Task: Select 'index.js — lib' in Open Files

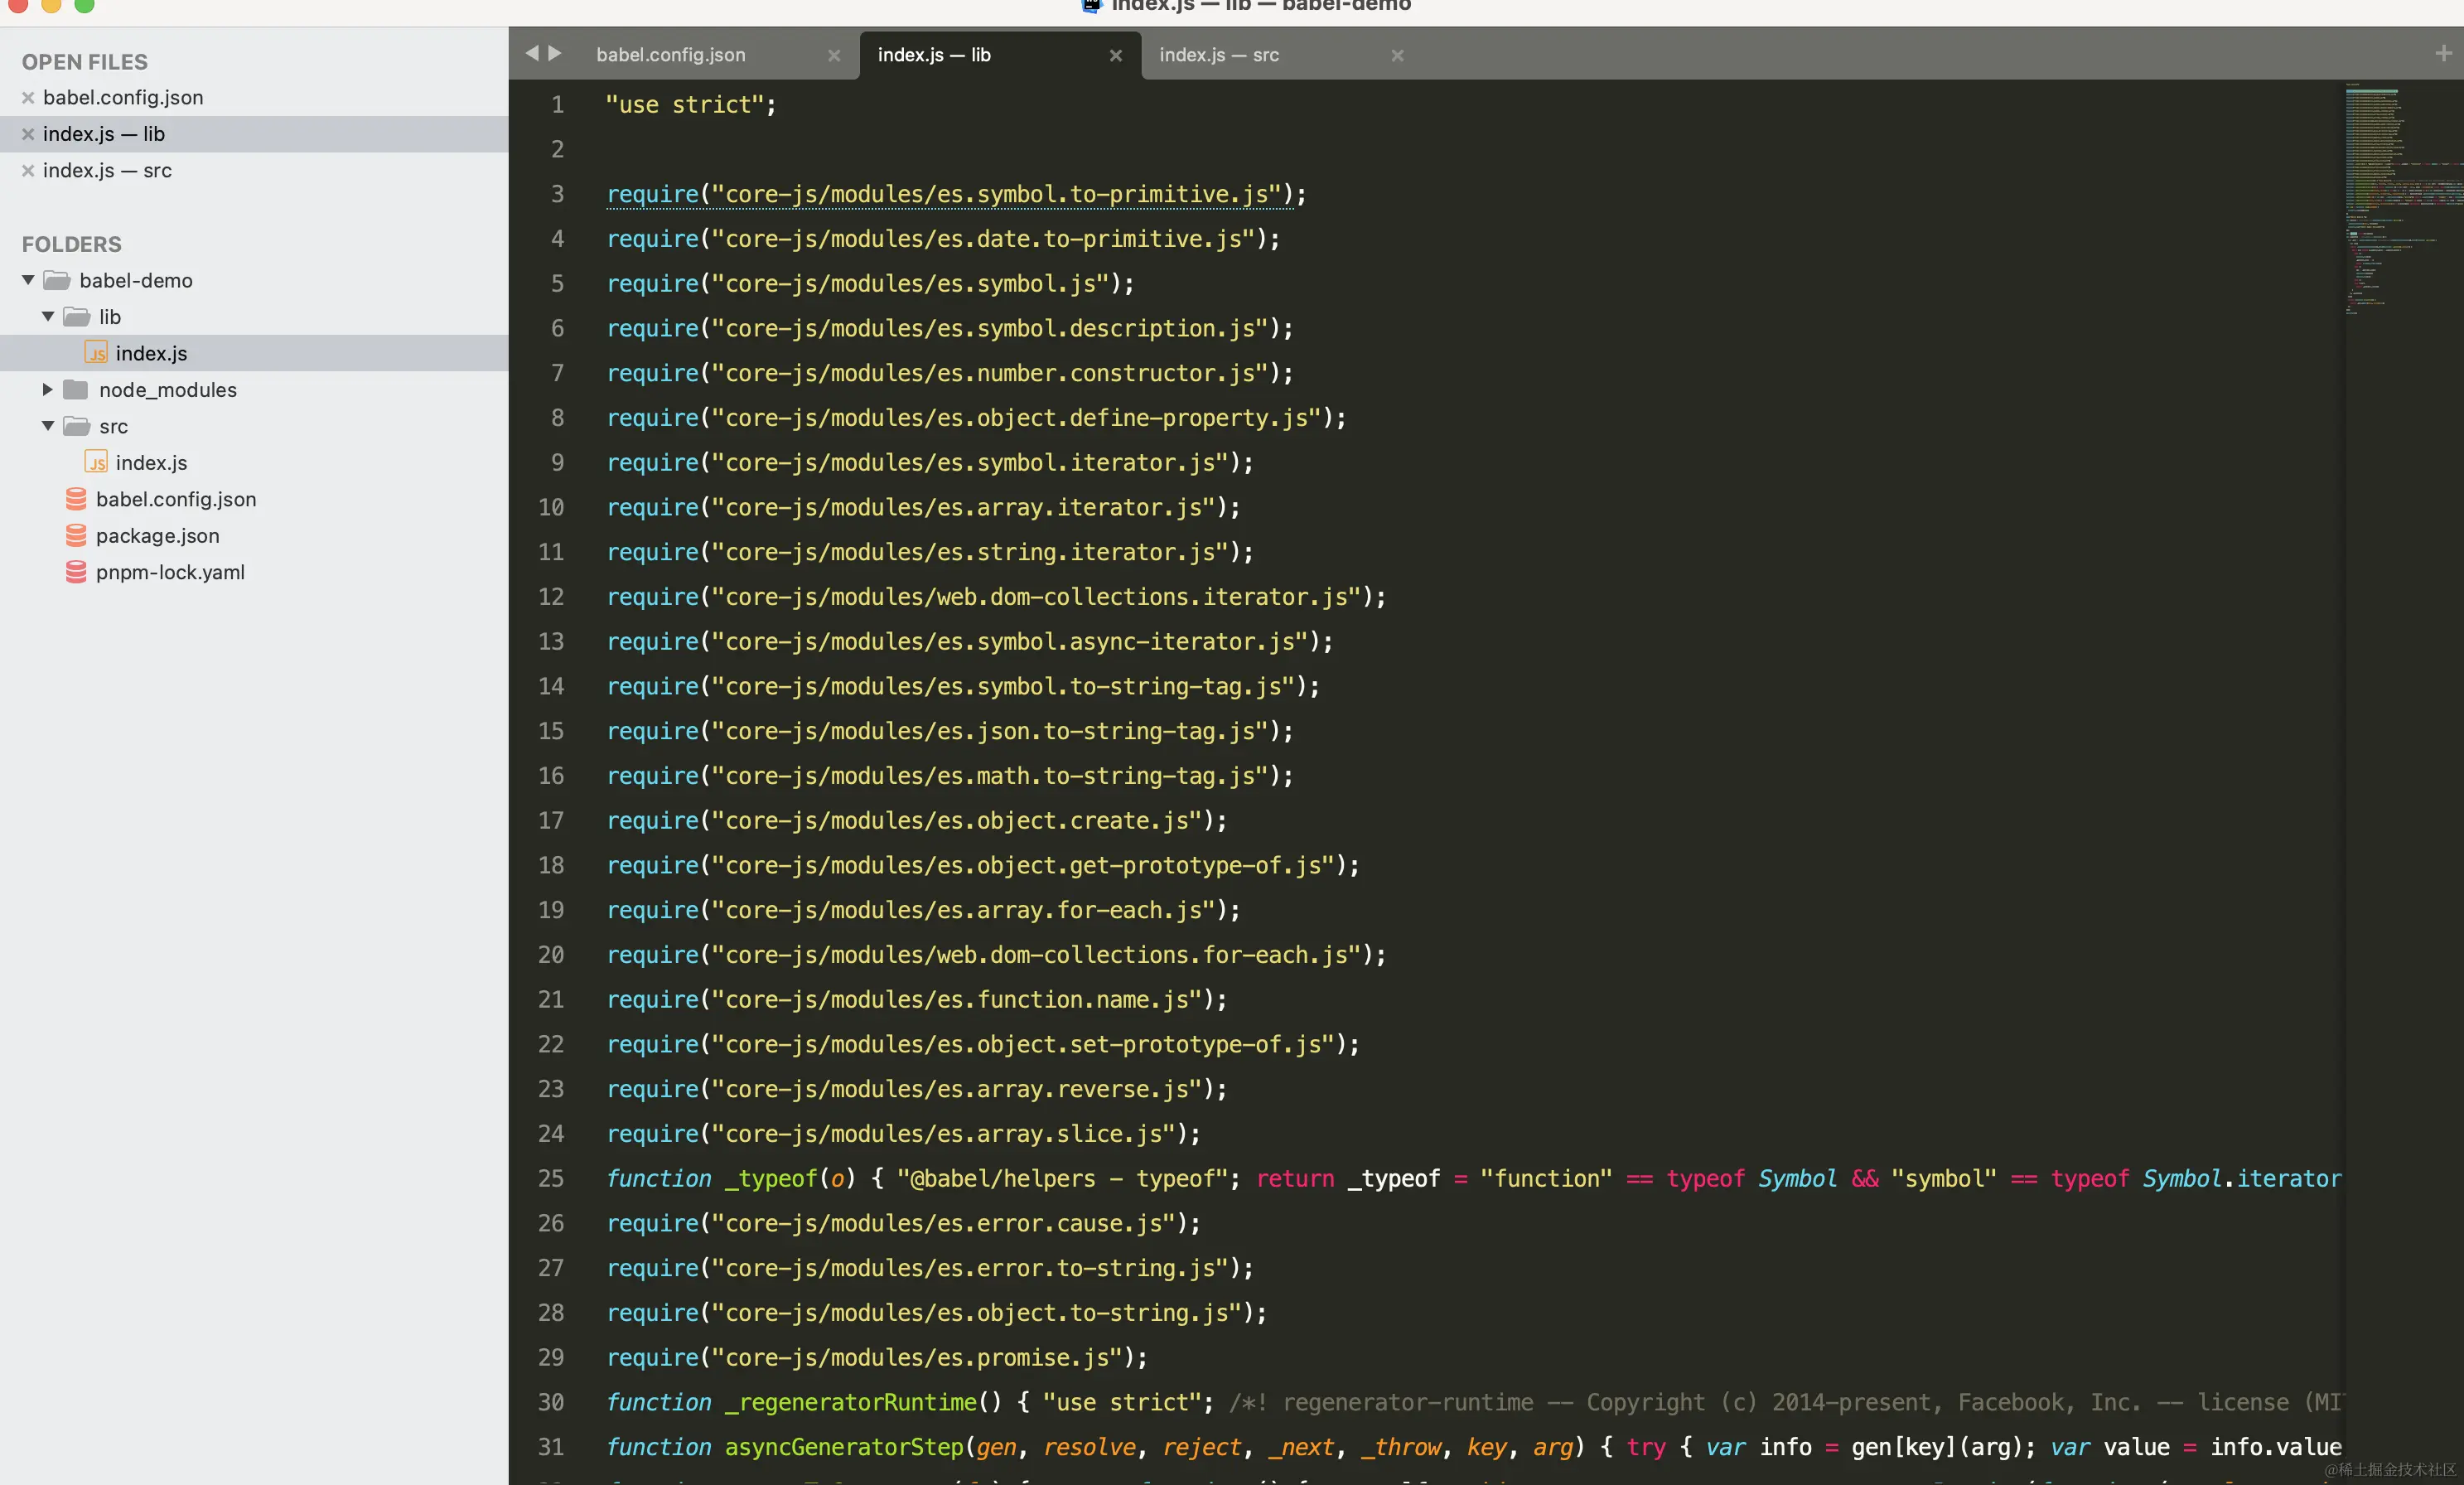Action: click(x=104, y=134)
